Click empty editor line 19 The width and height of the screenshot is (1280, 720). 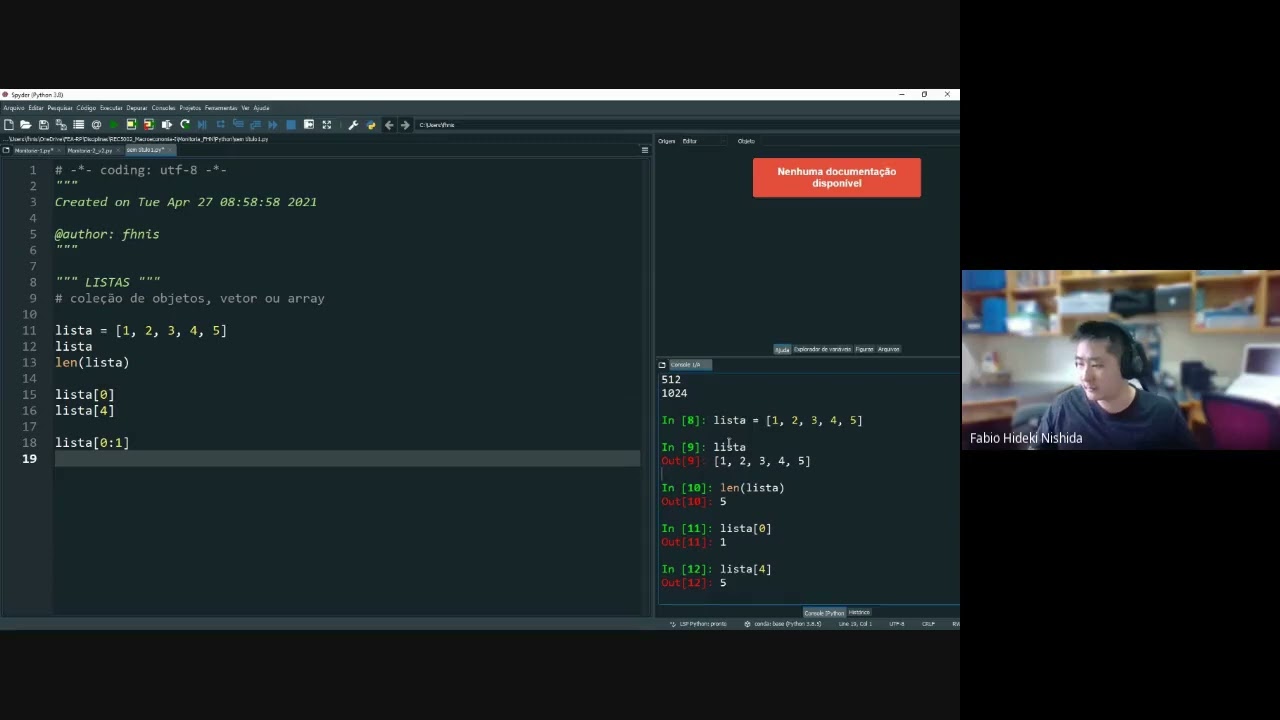point(347,459)
